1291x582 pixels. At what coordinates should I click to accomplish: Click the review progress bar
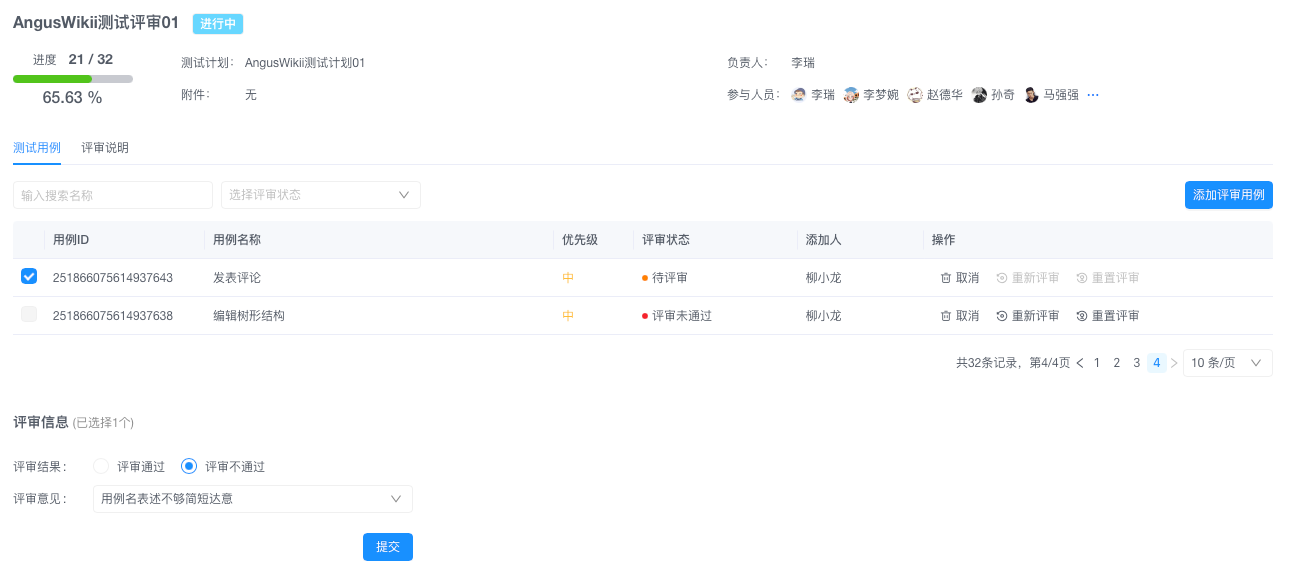point(73,78)
